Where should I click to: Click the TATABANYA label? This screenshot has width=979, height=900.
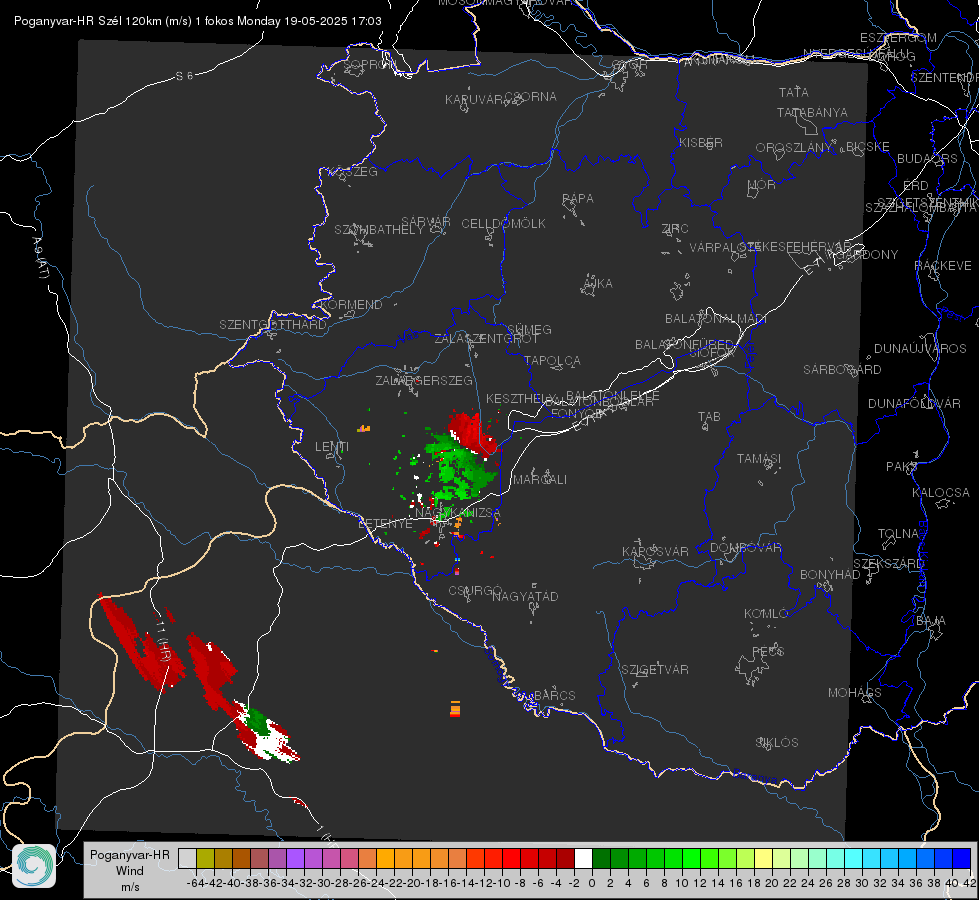[812, 112]
